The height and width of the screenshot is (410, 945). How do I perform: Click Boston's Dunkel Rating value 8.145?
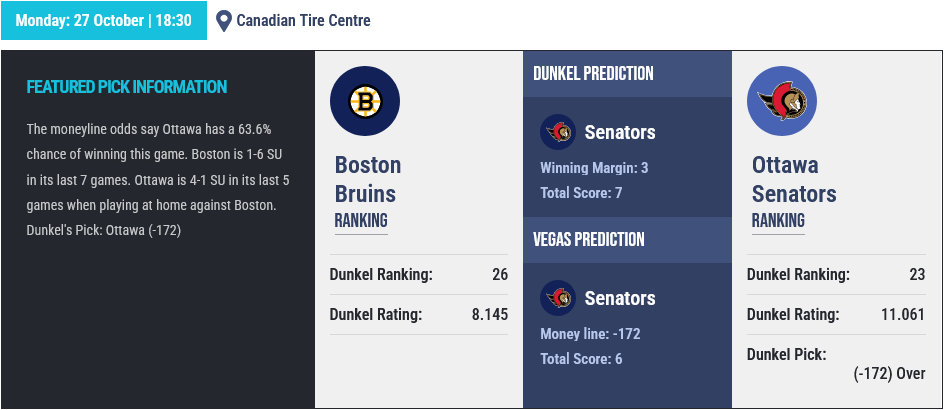pos(490,314)
